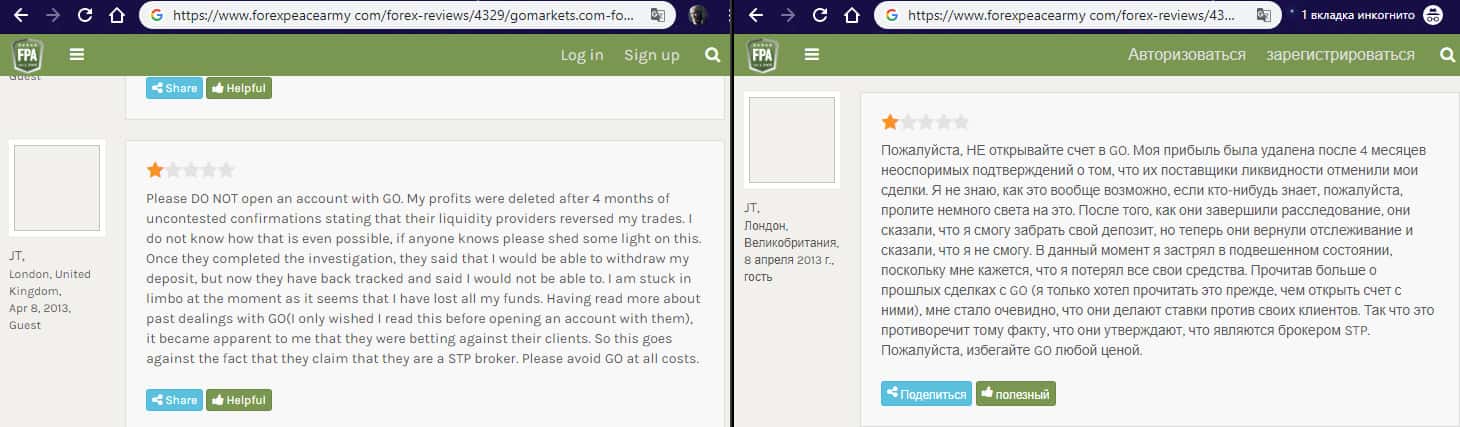
Task: Click the orange star rating in the Russian review
Action: click(x=889, y=122)
